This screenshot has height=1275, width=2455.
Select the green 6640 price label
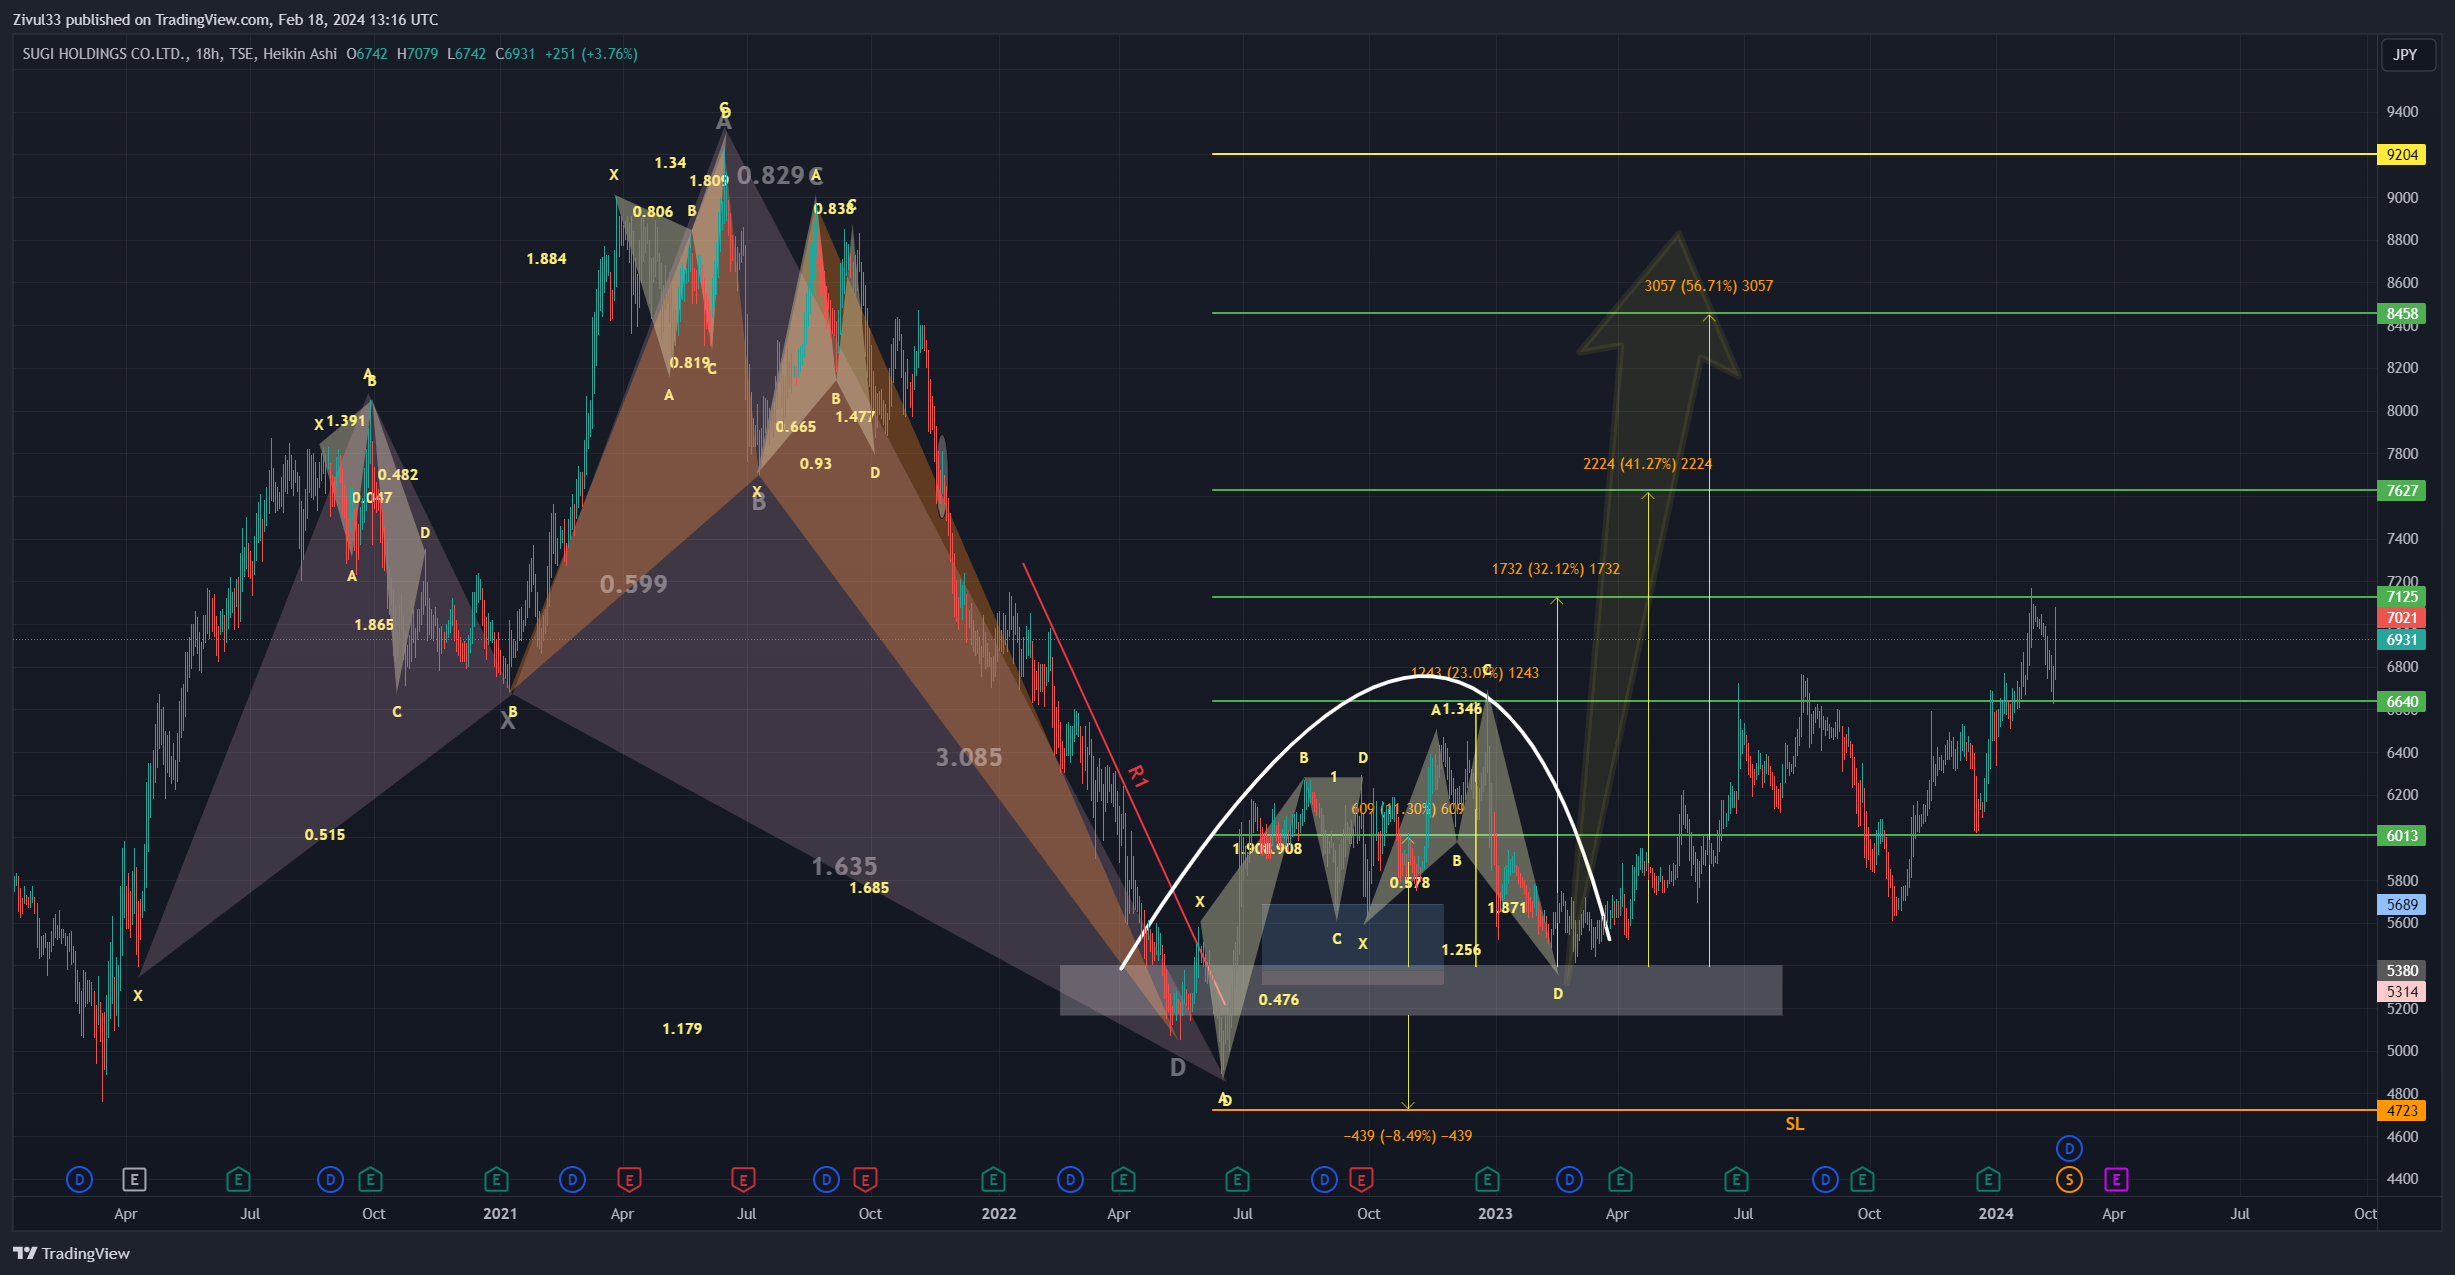[x=2401, y=701]
